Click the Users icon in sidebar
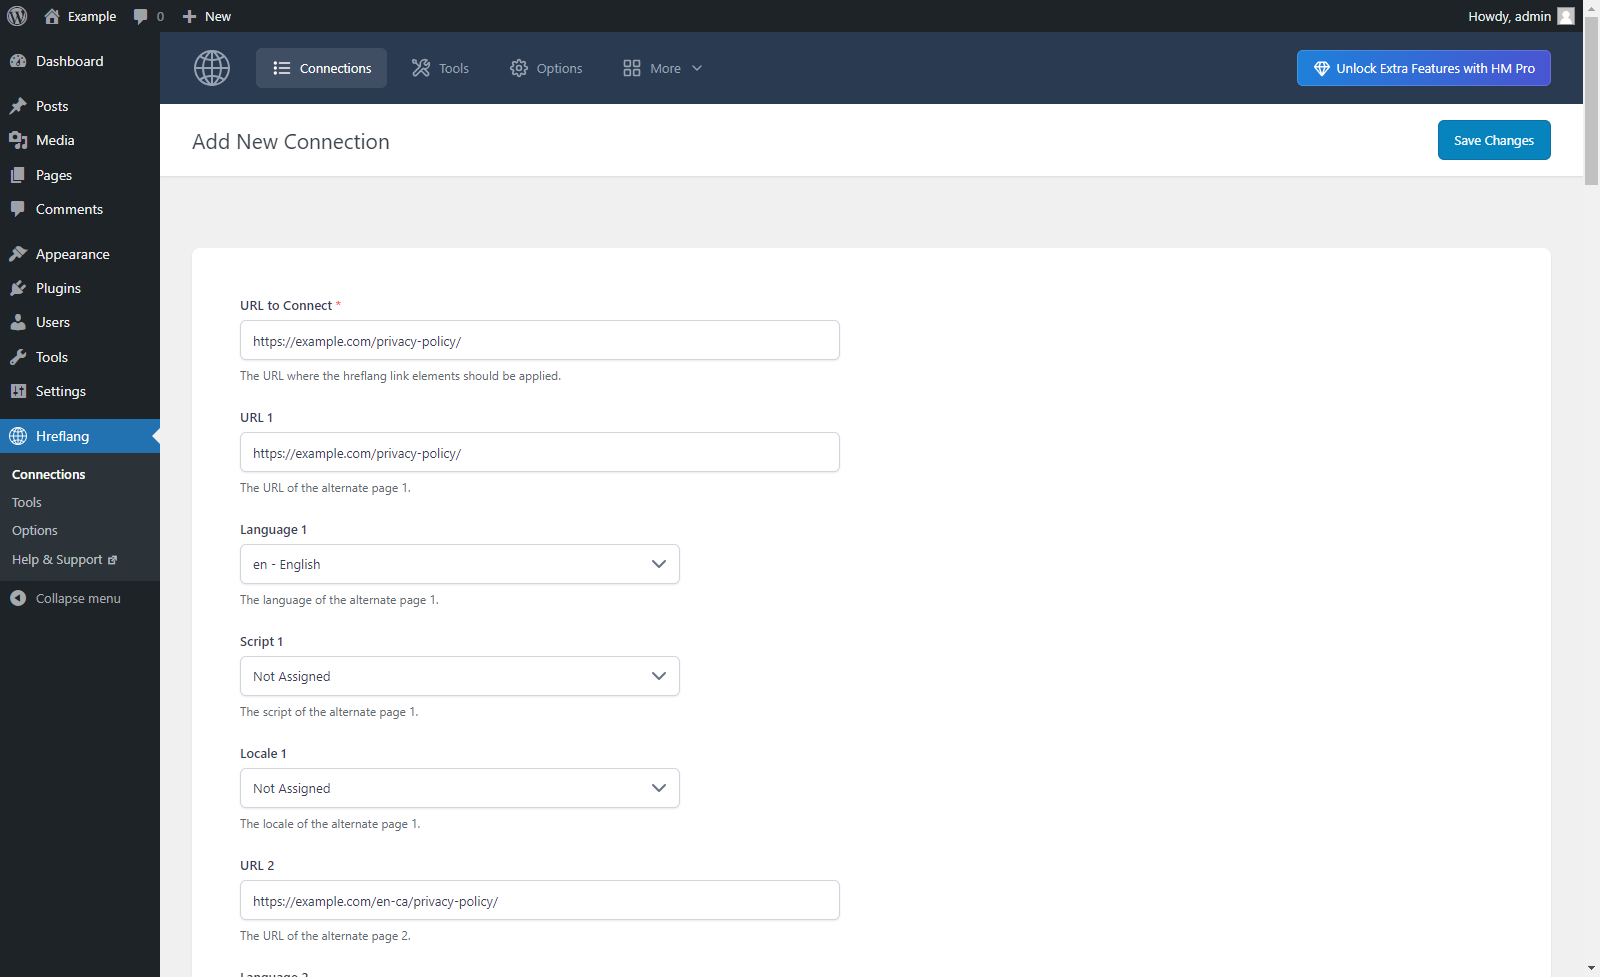1600x977 pixels. (18, 322)
